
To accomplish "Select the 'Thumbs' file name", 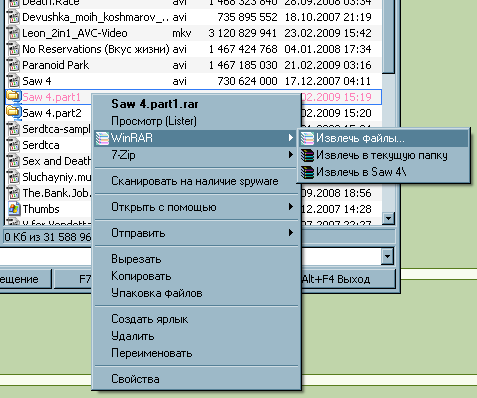I will click(x=41, y=209).
